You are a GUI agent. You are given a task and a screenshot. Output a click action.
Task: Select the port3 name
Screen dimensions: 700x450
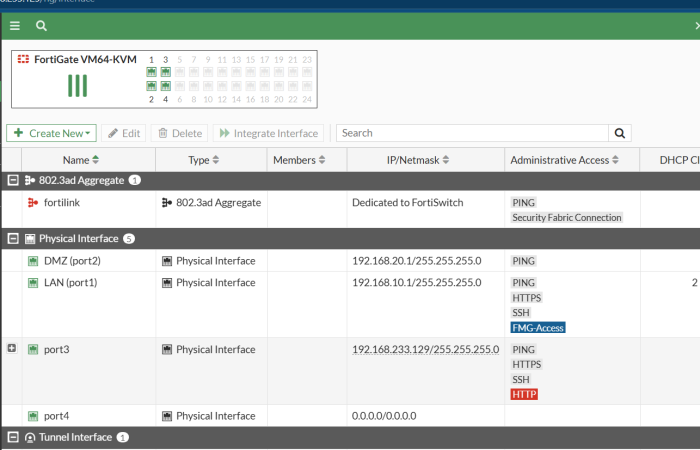[57, 350]
